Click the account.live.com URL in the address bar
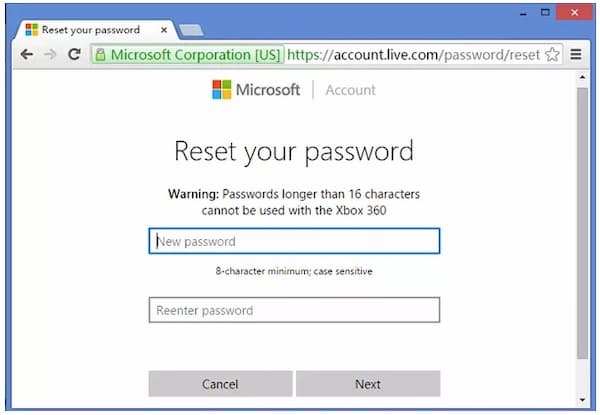600x415 pixels. [413, 55]
